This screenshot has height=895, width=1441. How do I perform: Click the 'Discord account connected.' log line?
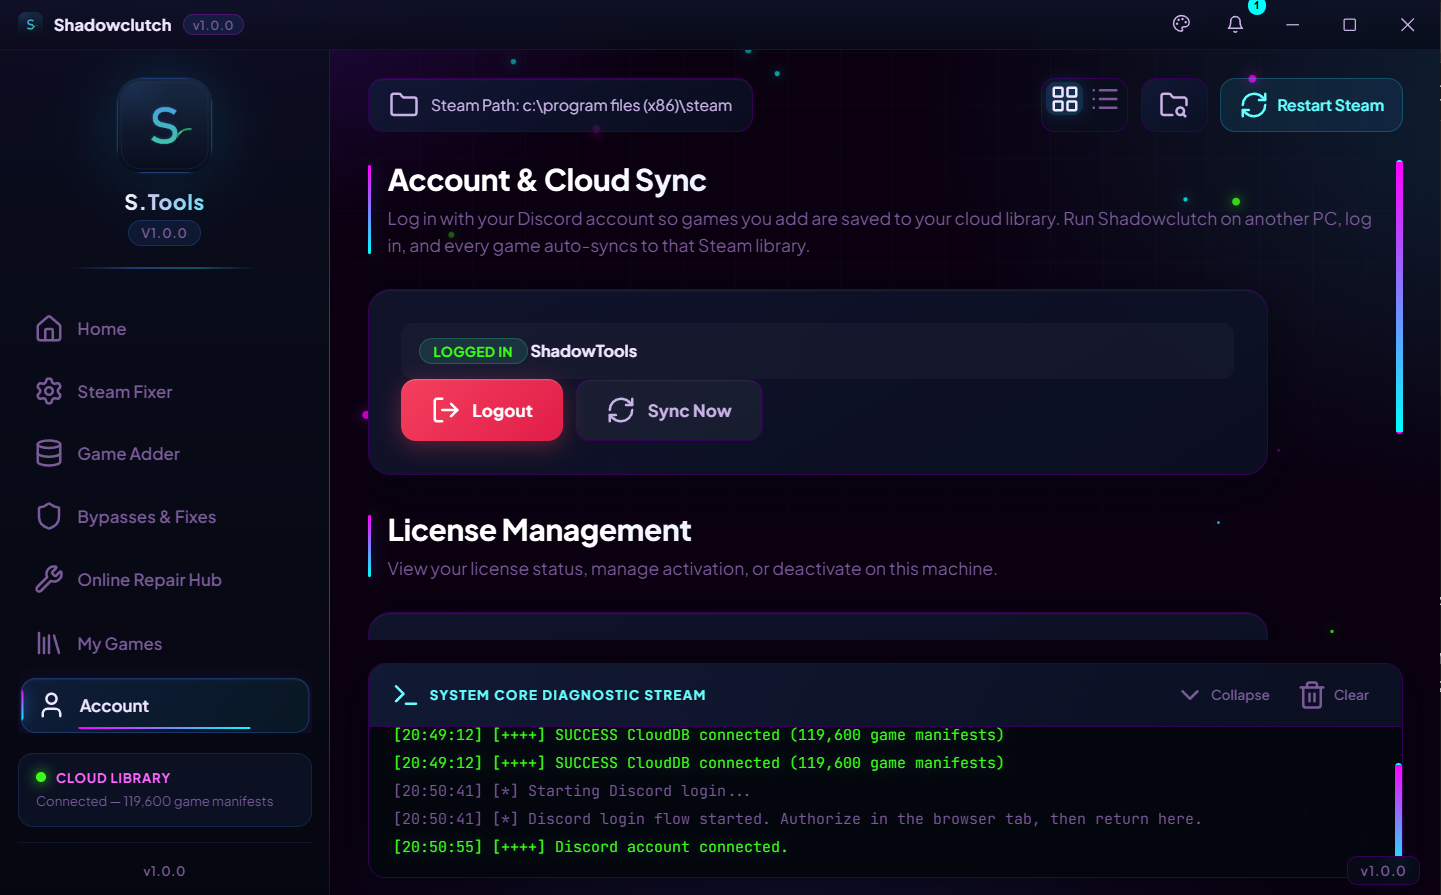[x=591, y=847]
